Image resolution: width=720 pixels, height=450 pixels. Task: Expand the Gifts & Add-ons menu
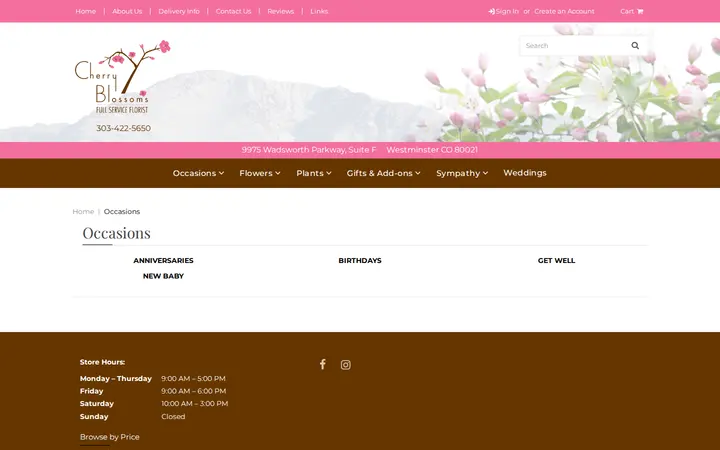(x=383, y=173)
